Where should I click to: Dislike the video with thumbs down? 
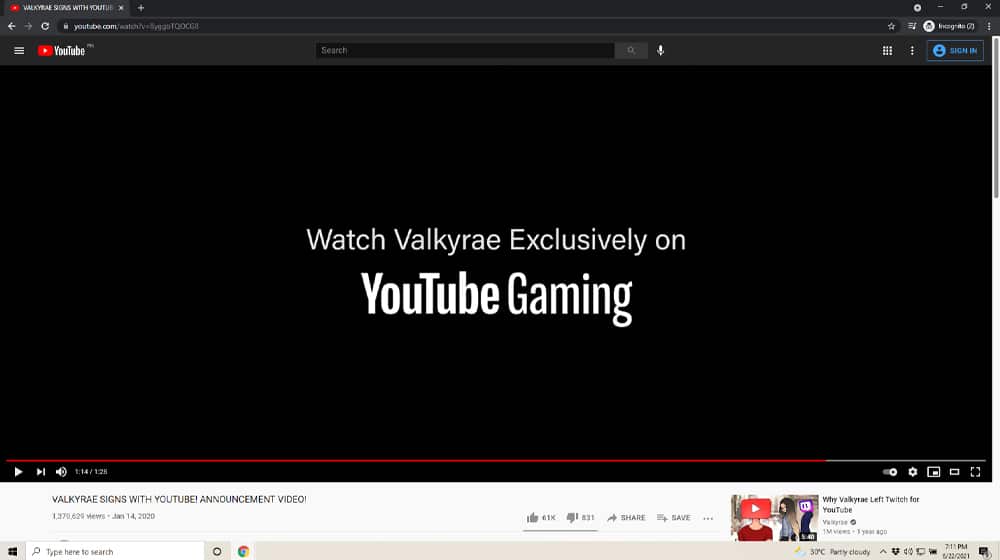(580, 517)
